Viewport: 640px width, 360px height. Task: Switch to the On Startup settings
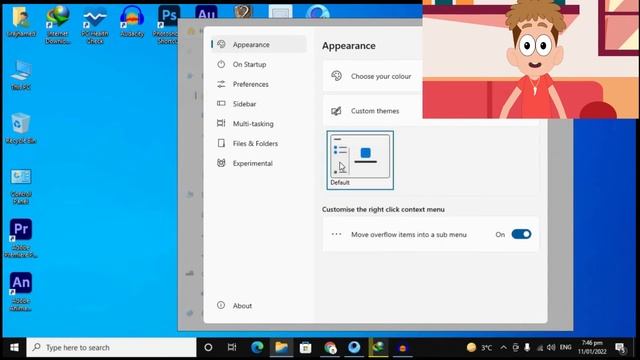tap(259, 64)
